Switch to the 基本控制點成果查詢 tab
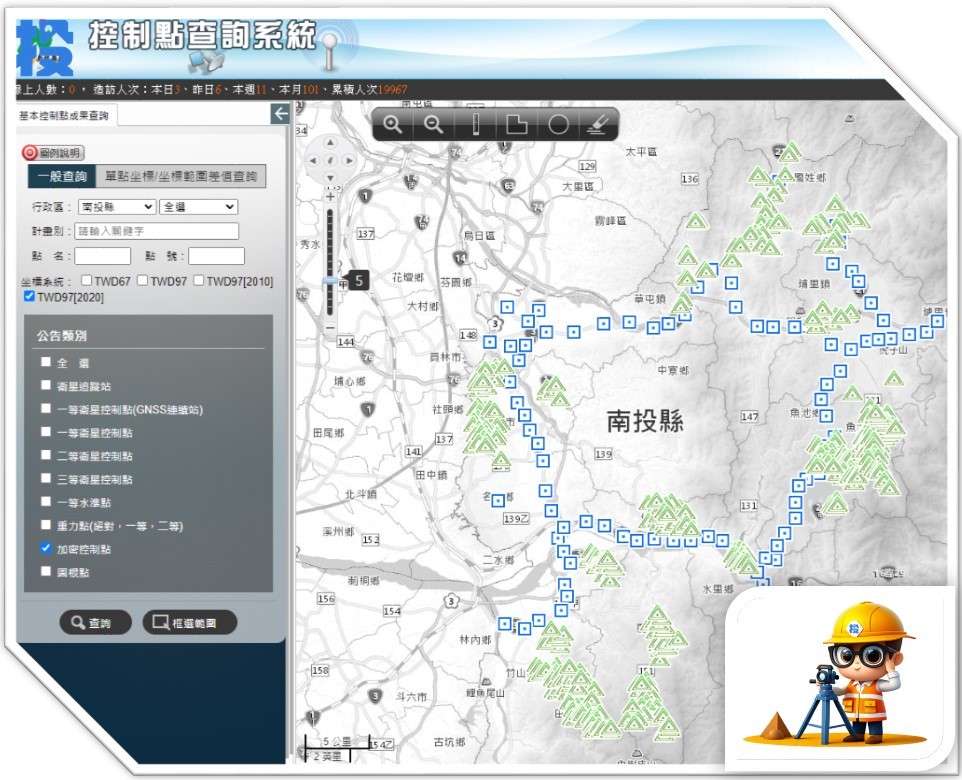 click(x=64, y=115)
